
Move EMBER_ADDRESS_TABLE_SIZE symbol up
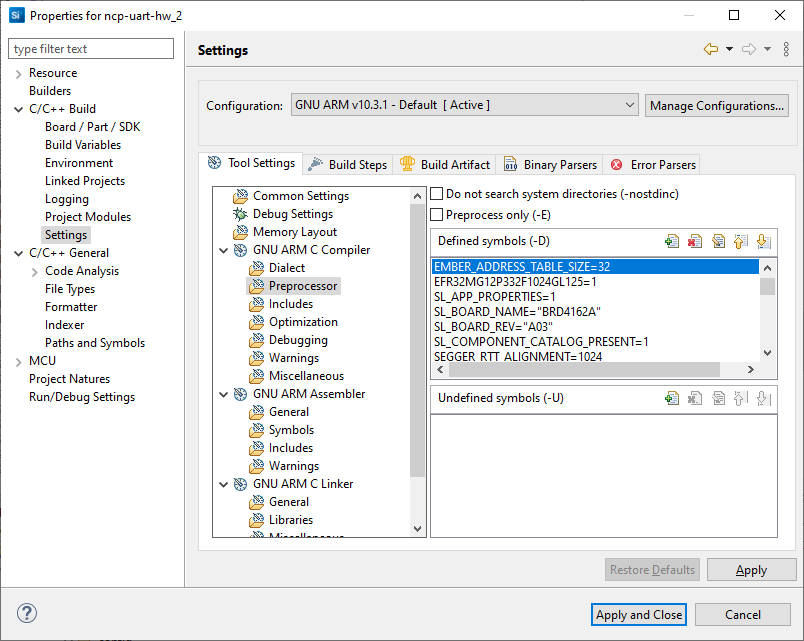click(742, 241)
